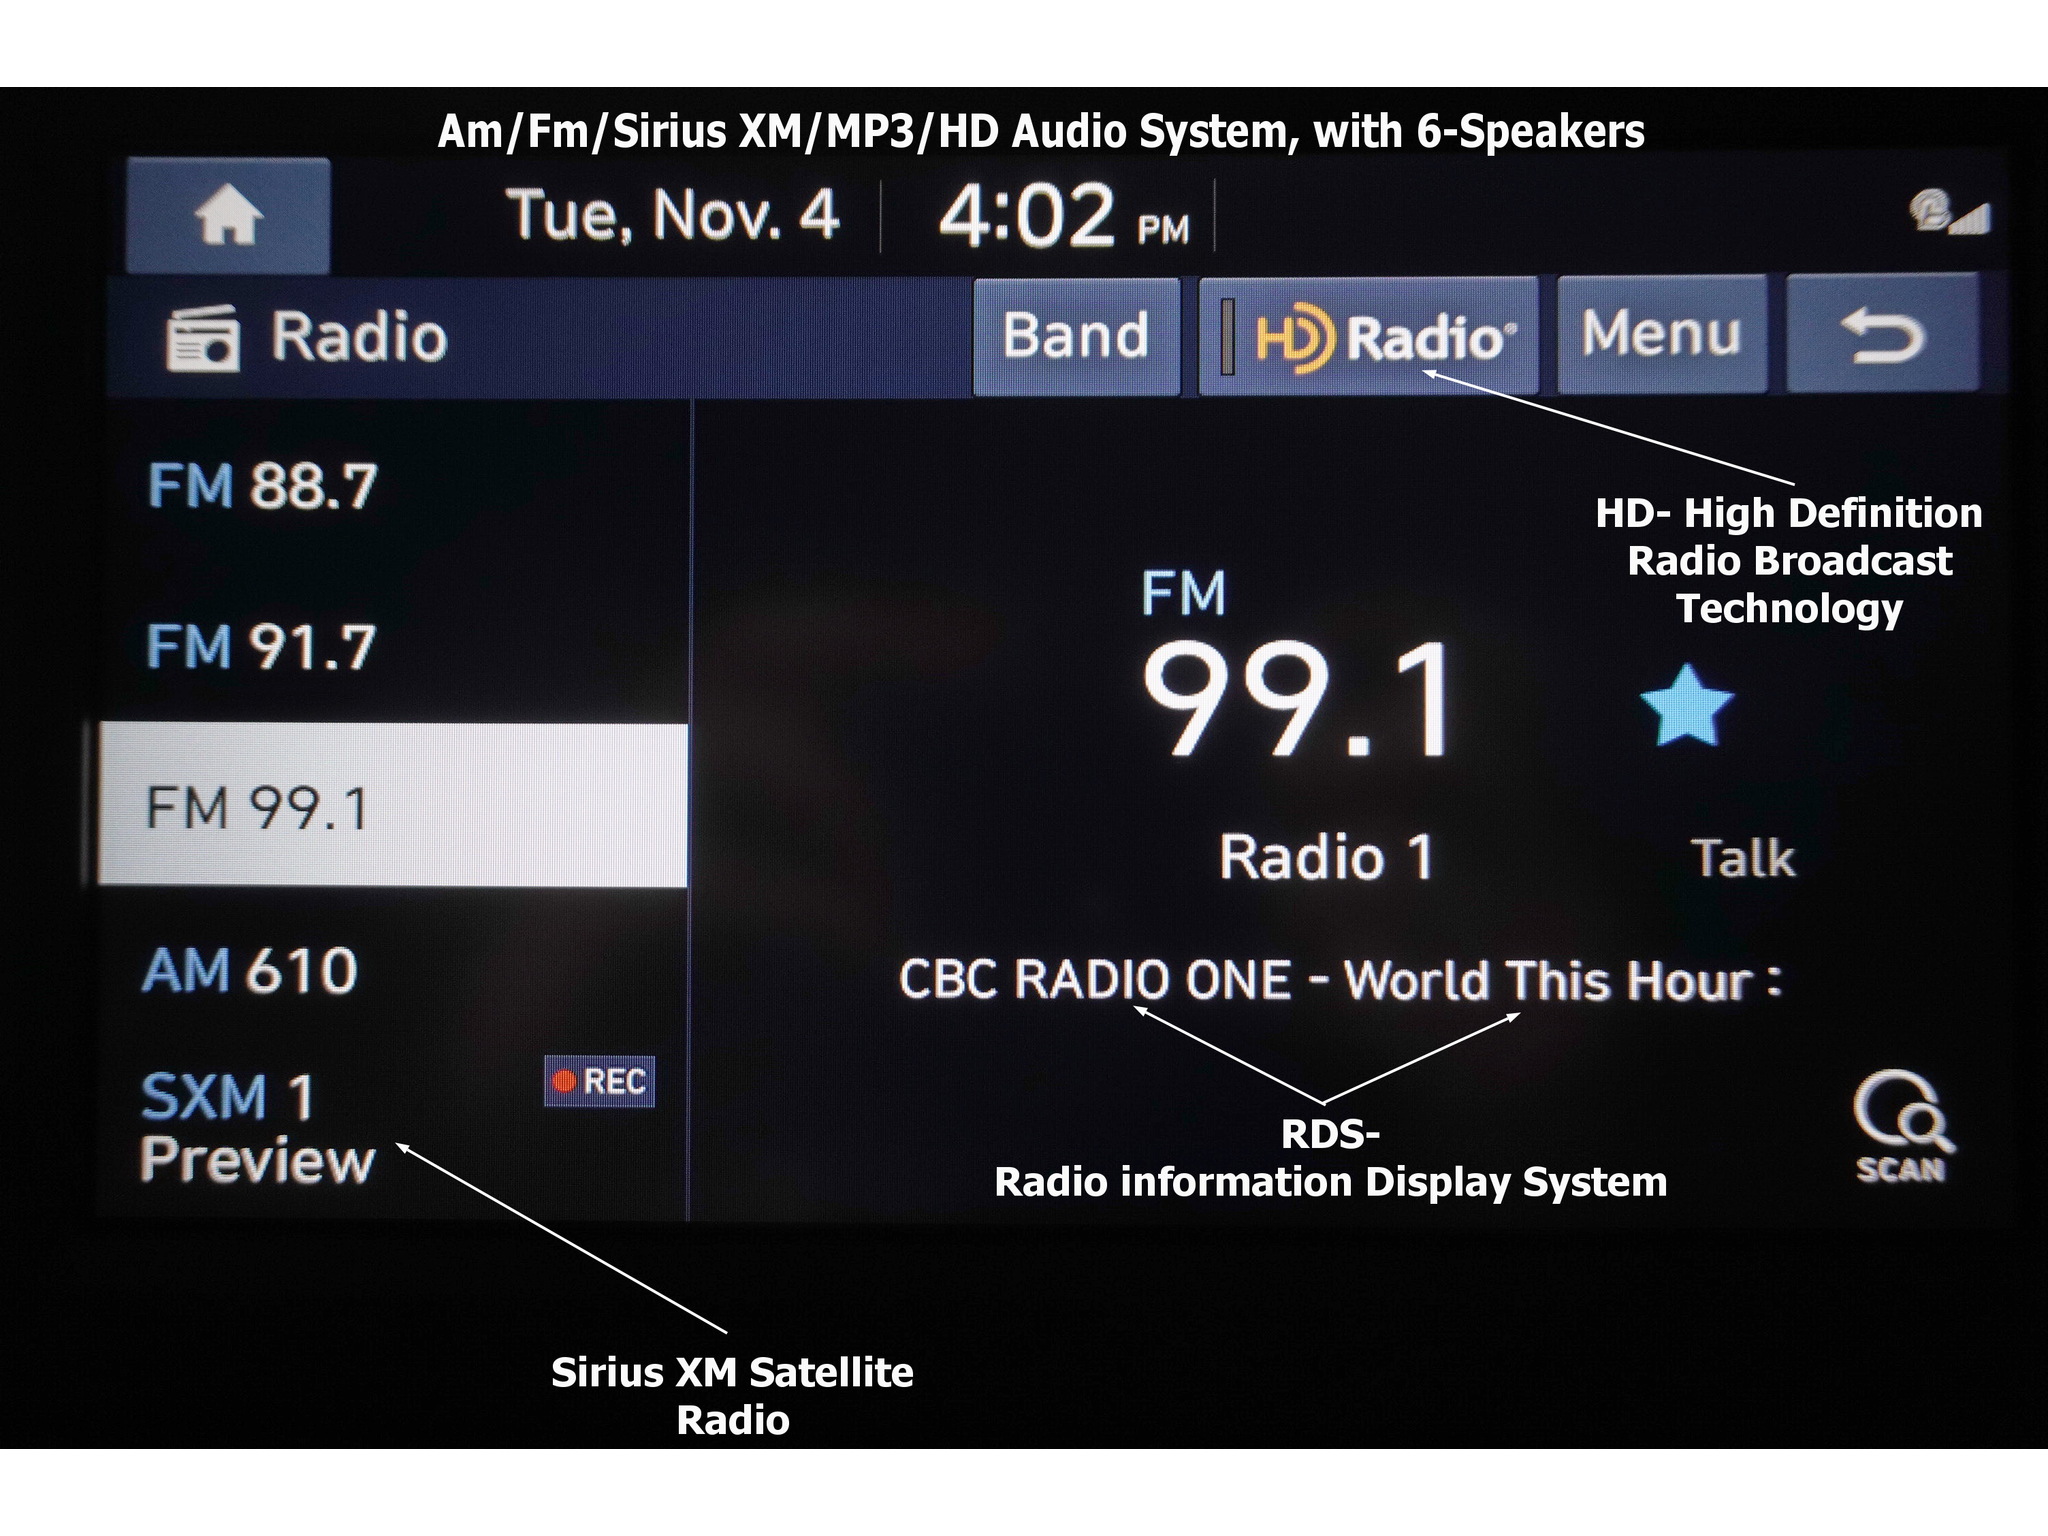
Task: Select FM 88.7 preset
Action: [262, 487]
